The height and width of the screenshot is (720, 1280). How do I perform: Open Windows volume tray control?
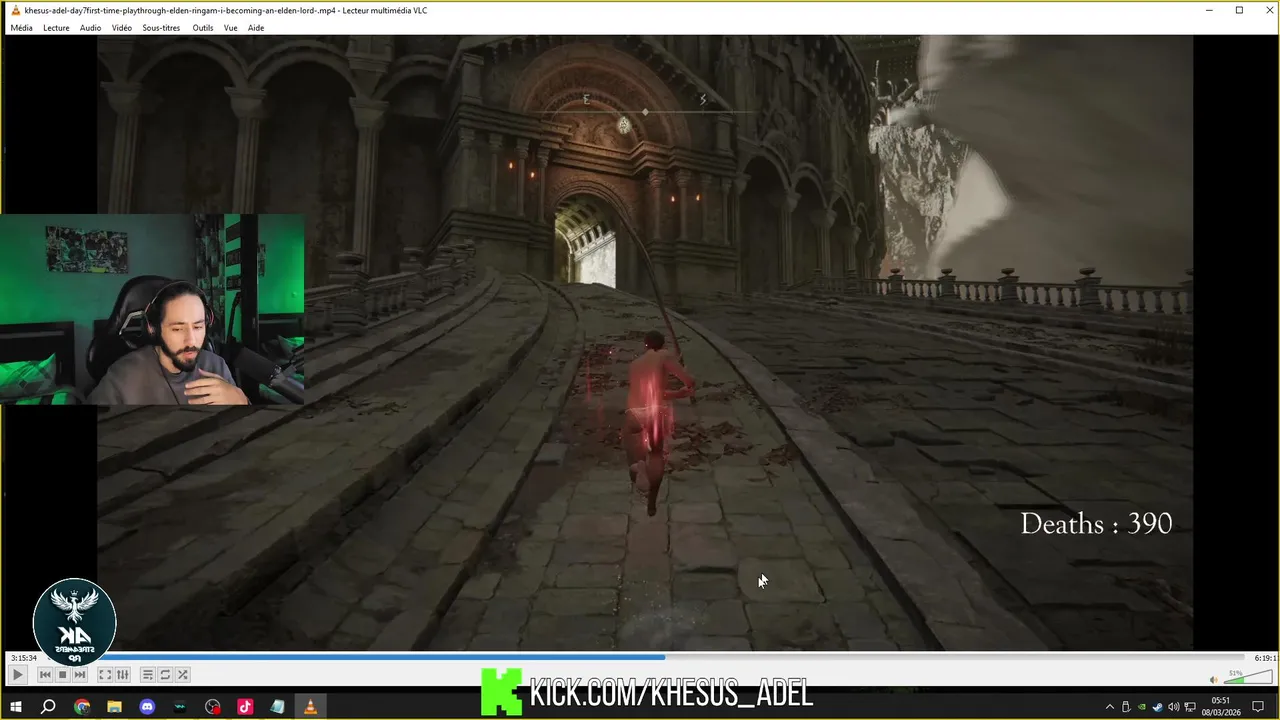point(1174,707)
